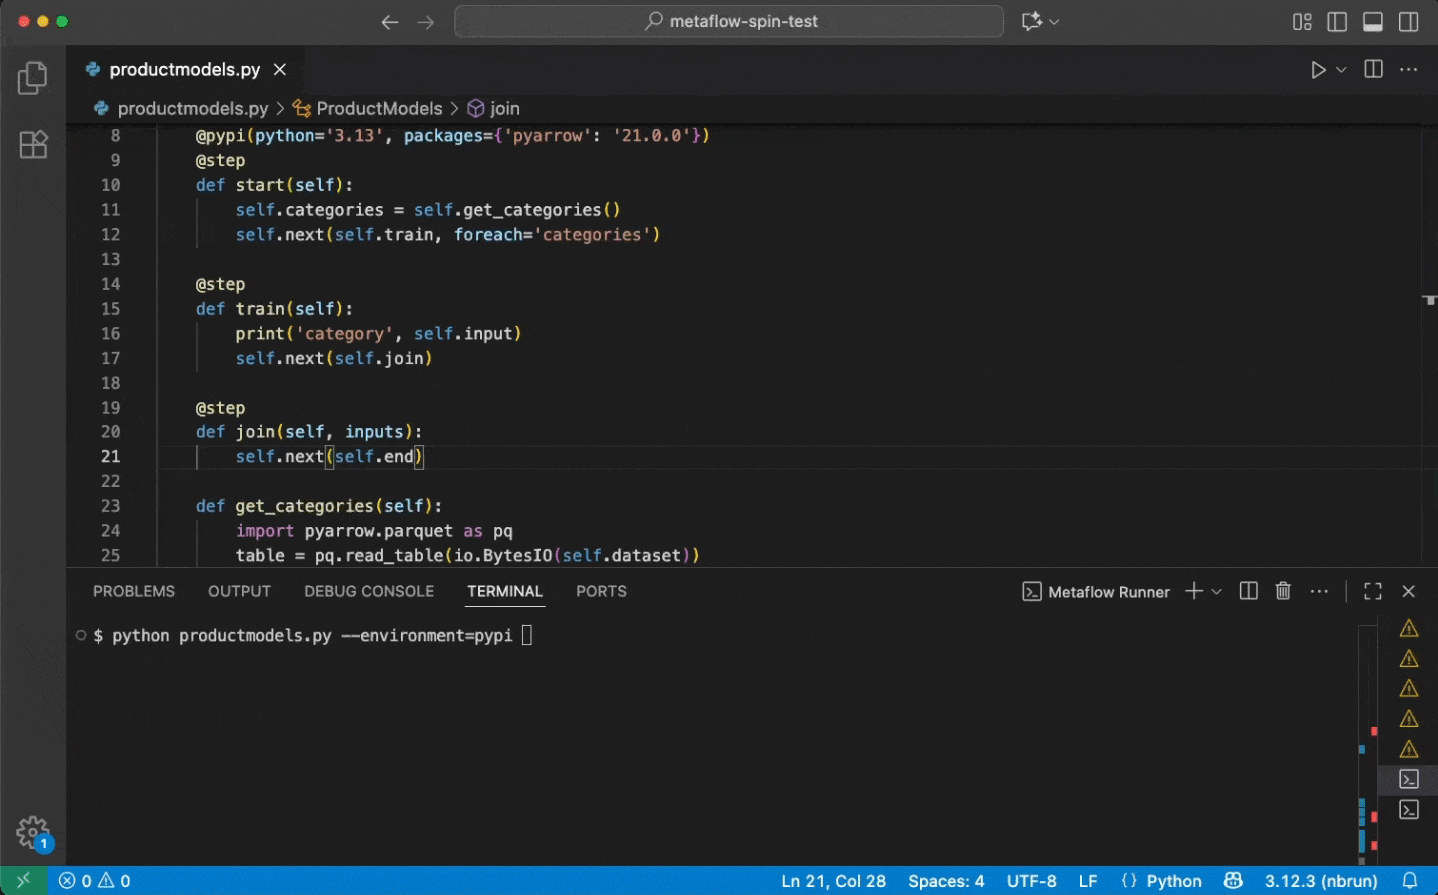Image resolution: width=1438 pixels, height=895 pixels.
Task: Open the Manage settings gear
Action: [33, 831]
